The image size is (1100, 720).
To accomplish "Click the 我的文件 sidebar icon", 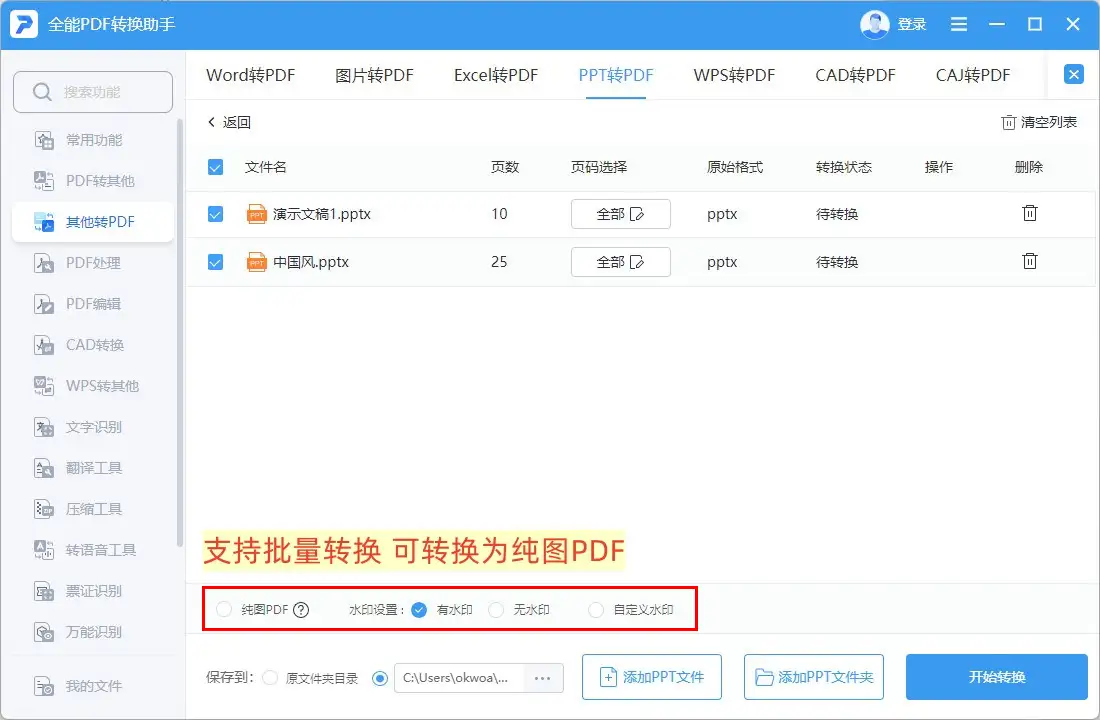I will [x=43, y=686].
